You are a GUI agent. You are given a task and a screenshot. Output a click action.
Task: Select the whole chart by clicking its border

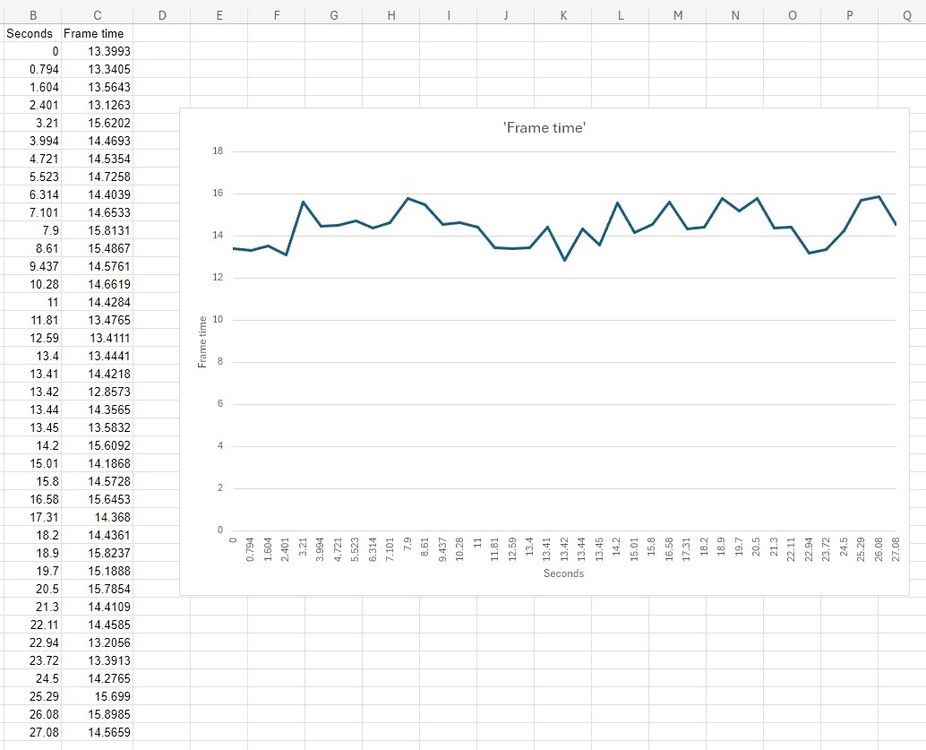pos(545,110)
